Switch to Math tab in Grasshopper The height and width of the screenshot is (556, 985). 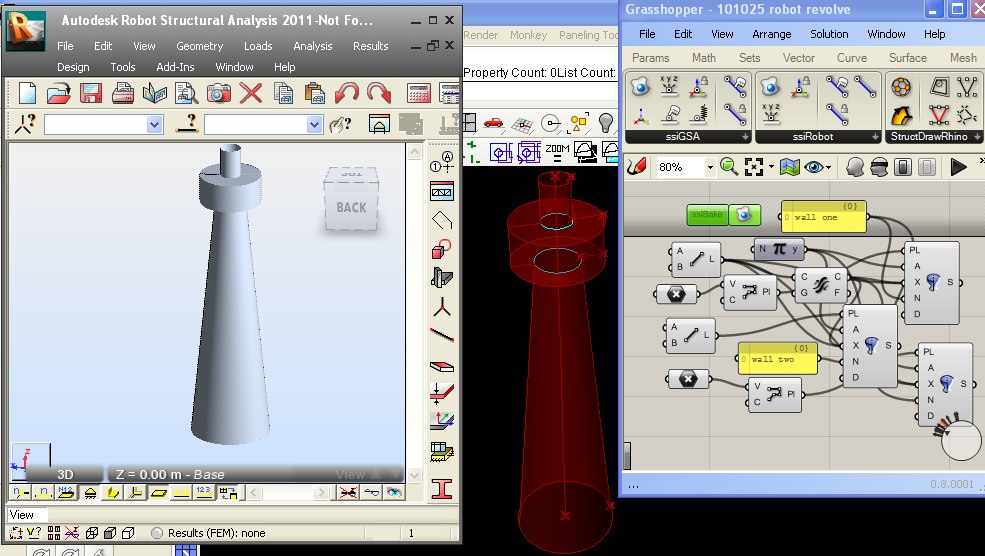tap(704, 57)
